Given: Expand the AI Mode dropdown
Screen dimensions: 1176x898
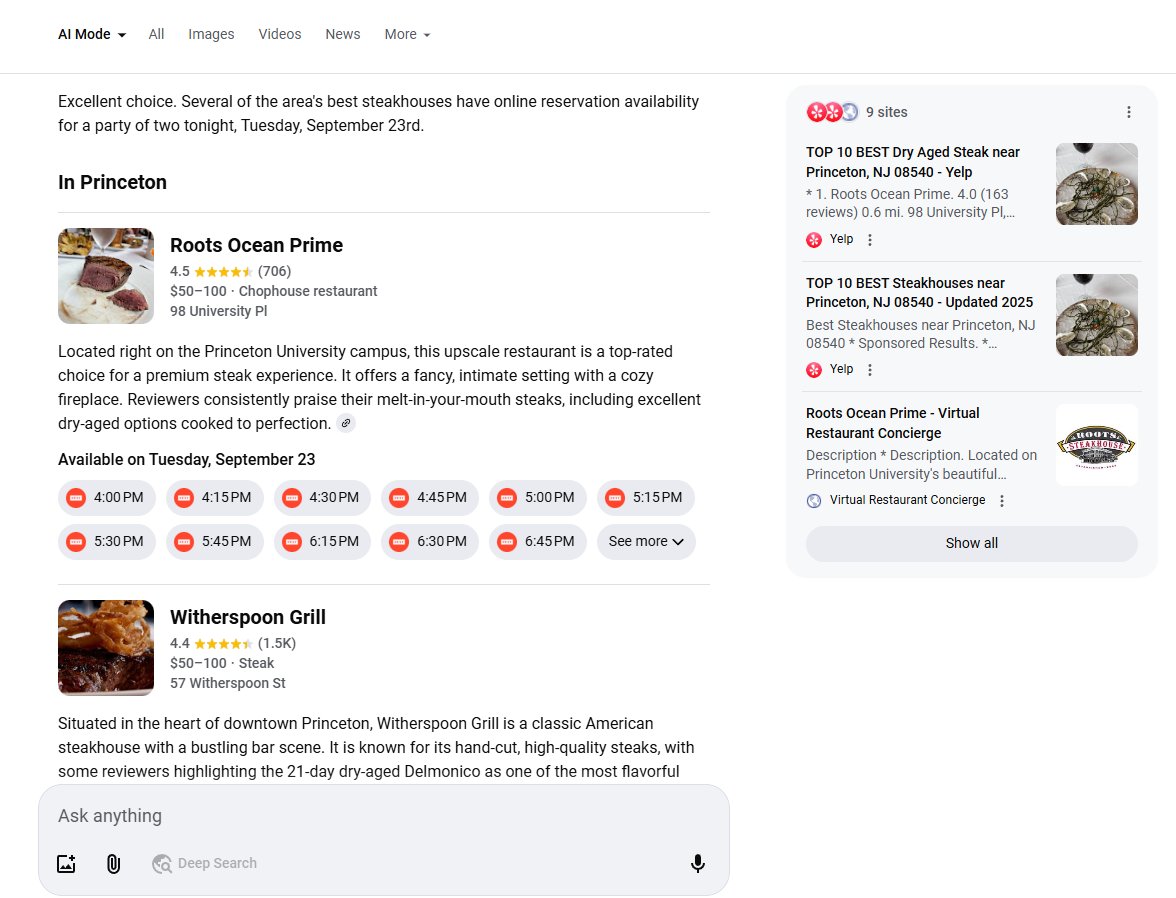Looking at the screenshot, I should click(92, 34).
